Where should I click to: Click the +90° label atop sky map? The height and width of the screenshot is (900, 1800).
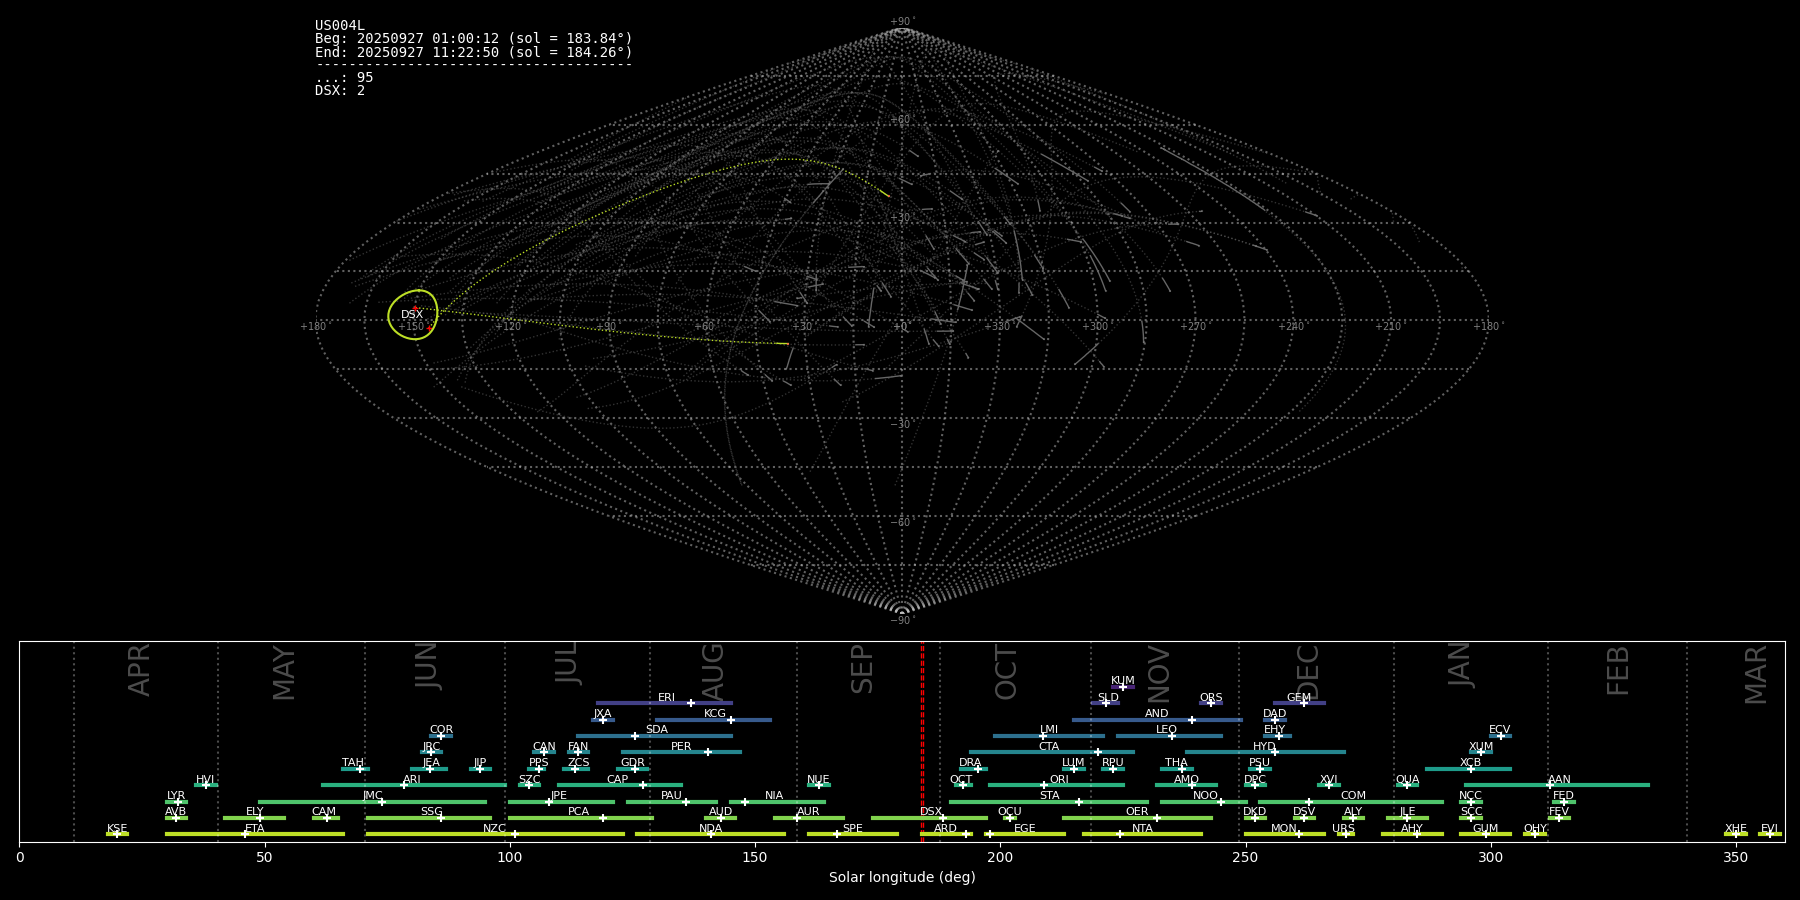click(902, 22)
